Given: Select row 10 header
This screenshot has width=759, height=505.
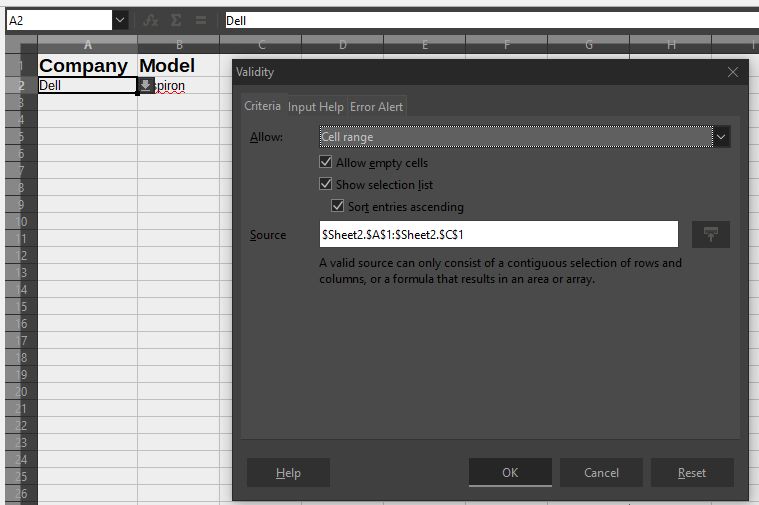Looking at the screenshot, I should click(21, 222).
